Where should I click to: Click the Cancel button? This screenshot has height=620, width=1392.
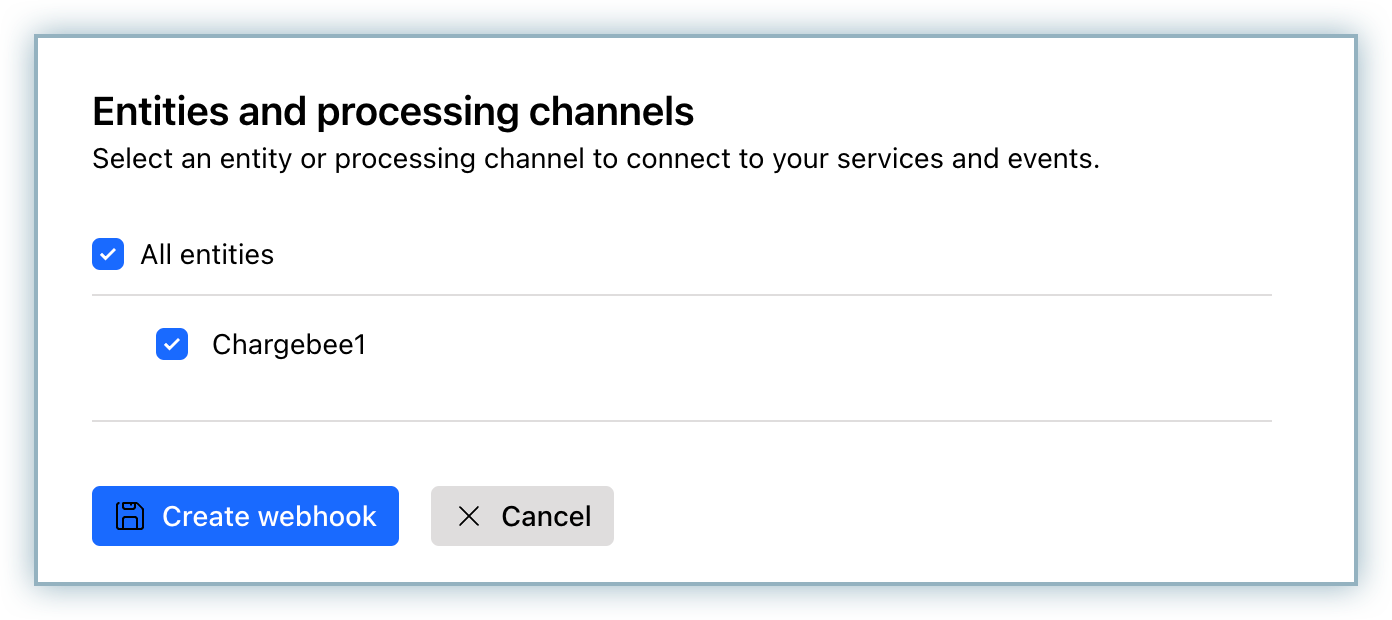tap(522, 516)
